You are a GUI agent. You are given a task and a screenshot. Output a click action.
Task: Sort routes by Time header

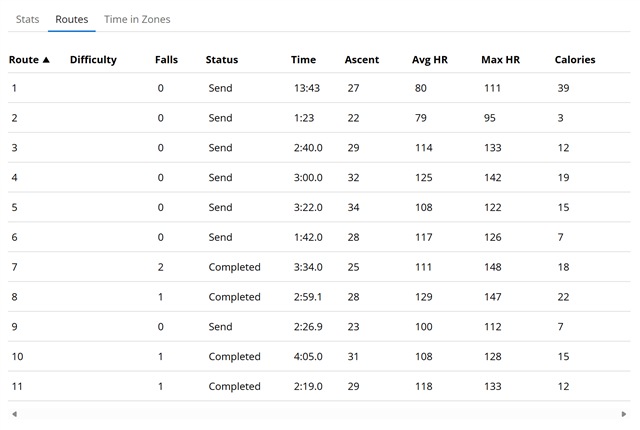pyautogui.click(x=303, y=60)
